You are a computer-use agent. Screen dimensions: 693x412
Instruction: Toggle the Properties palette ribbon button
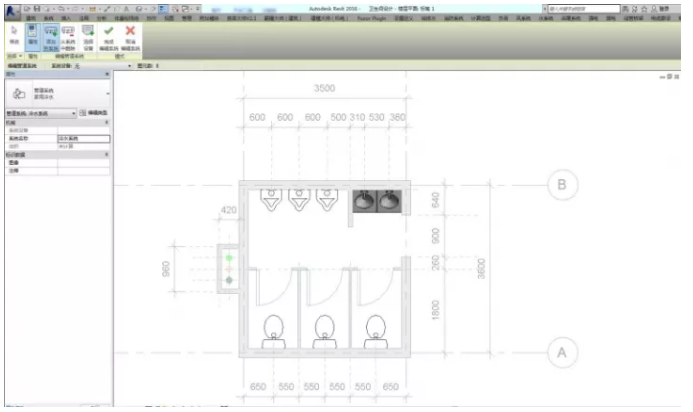pos(33,36)
